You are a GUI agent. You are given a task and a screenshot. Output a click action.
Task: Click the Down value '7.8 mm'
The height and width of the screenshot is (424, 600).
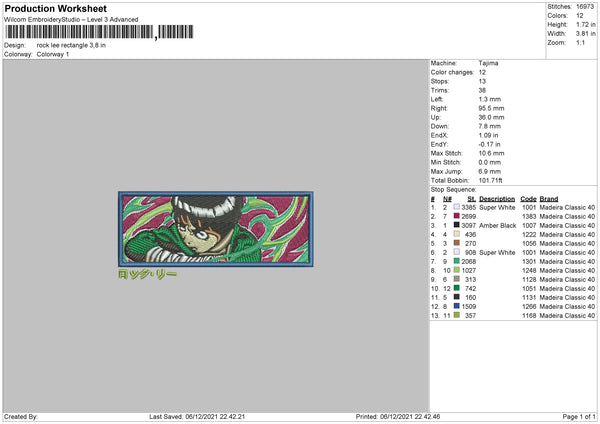click(489, 126)
